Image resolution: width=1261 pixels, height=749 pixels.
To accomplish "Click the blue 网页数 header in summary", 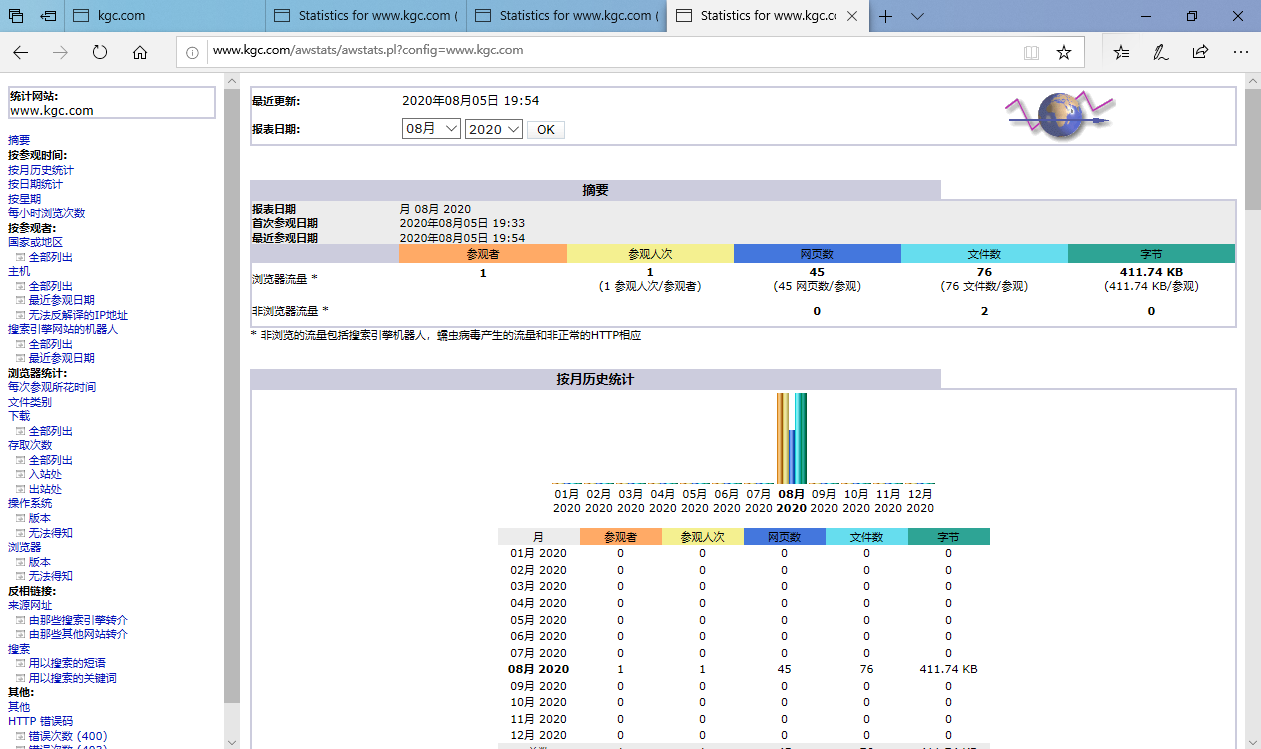I will 817,254.
